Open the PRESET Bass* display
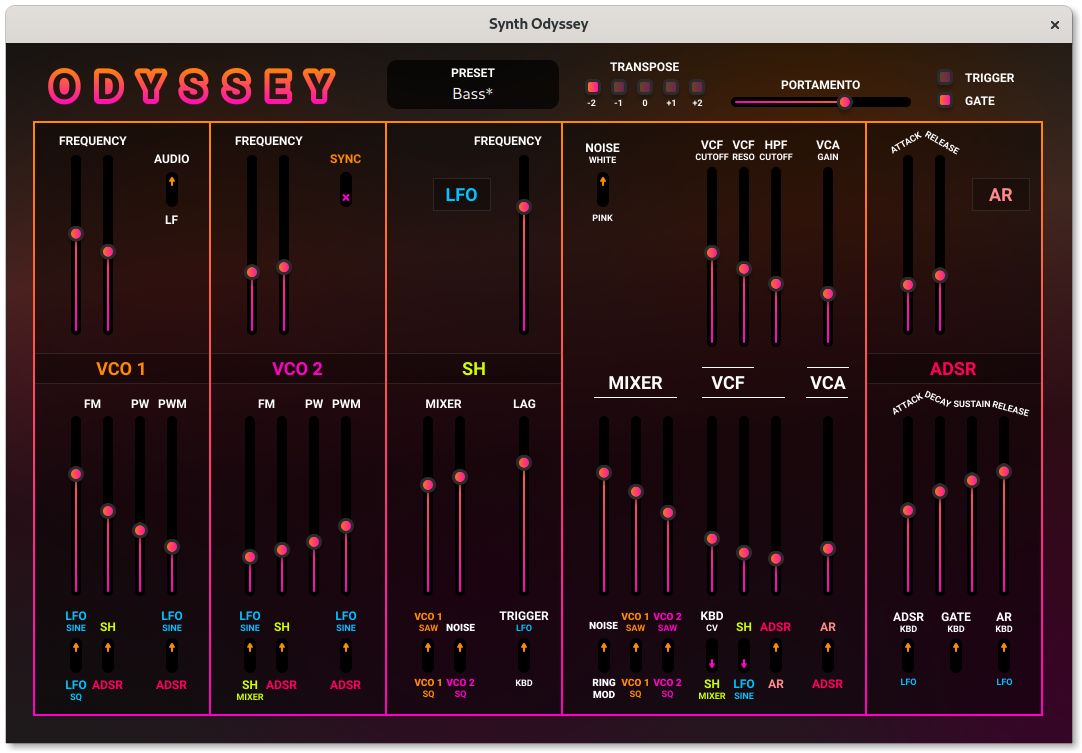Screen dimensions: 1082x753 click(x=473, y=84)
